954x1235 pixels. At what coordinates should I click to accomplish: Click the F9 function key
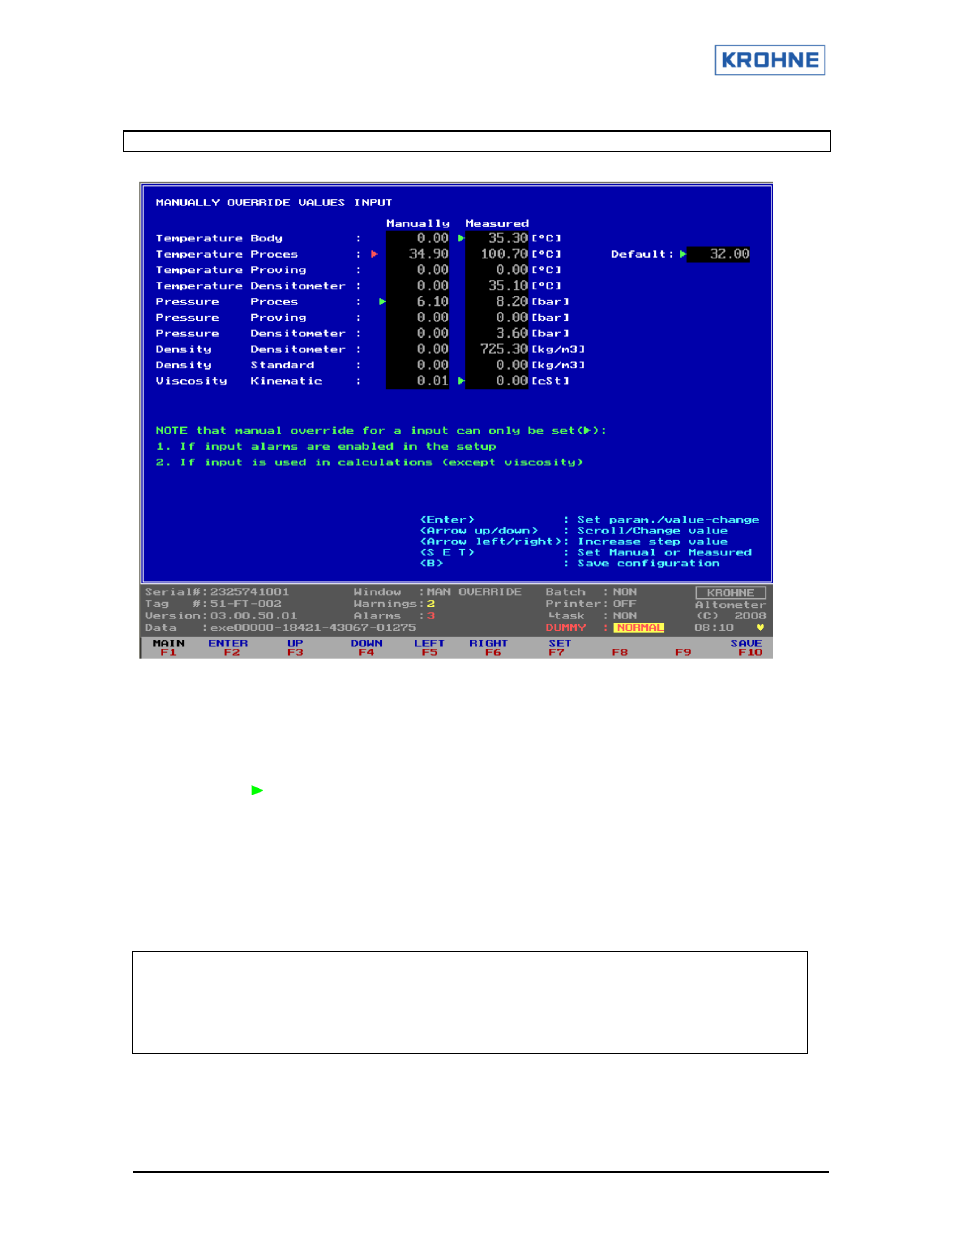click(683, 652)
